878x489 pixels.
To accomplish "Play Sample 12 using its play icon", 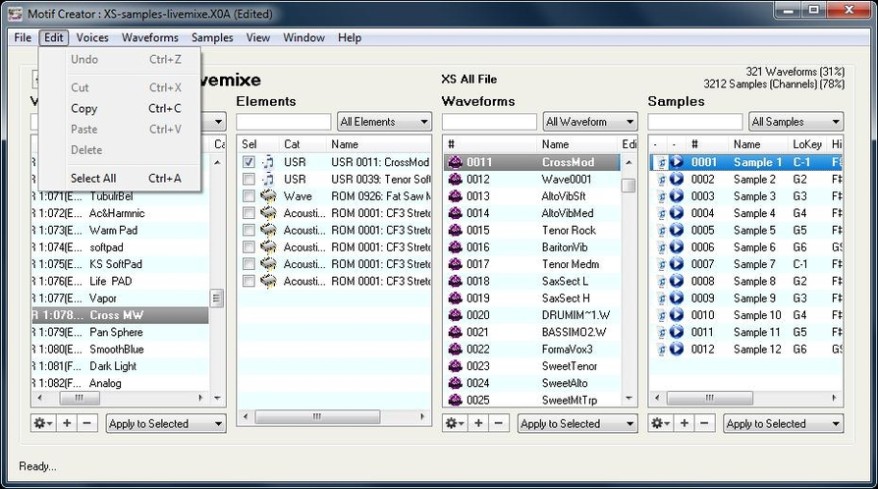I will [x=677, y=349].
